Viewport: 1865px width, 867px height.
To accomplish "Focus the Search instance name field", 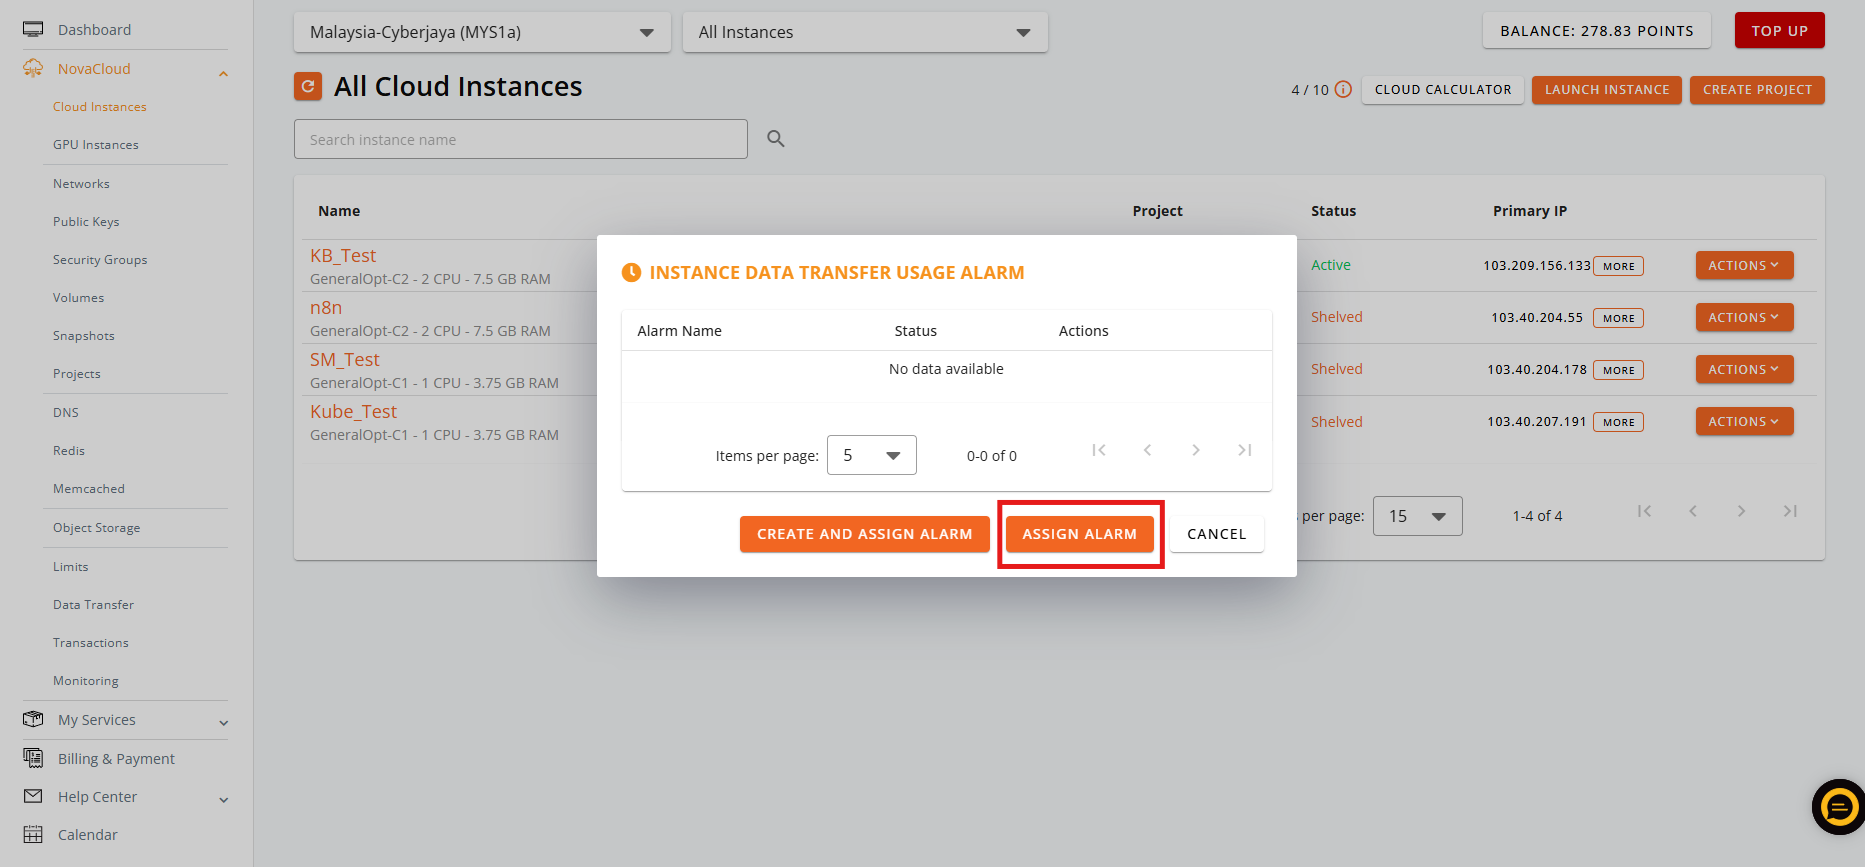I will [521, 139].
